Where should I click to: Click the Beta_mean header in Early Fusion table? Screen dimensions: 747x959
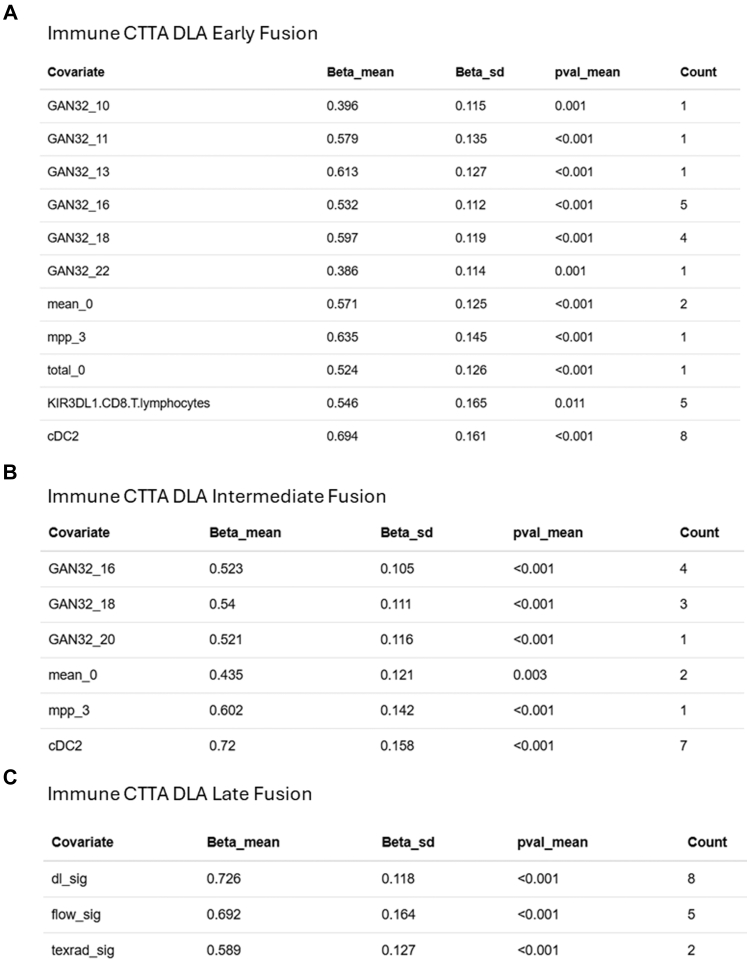click(360, 72)
